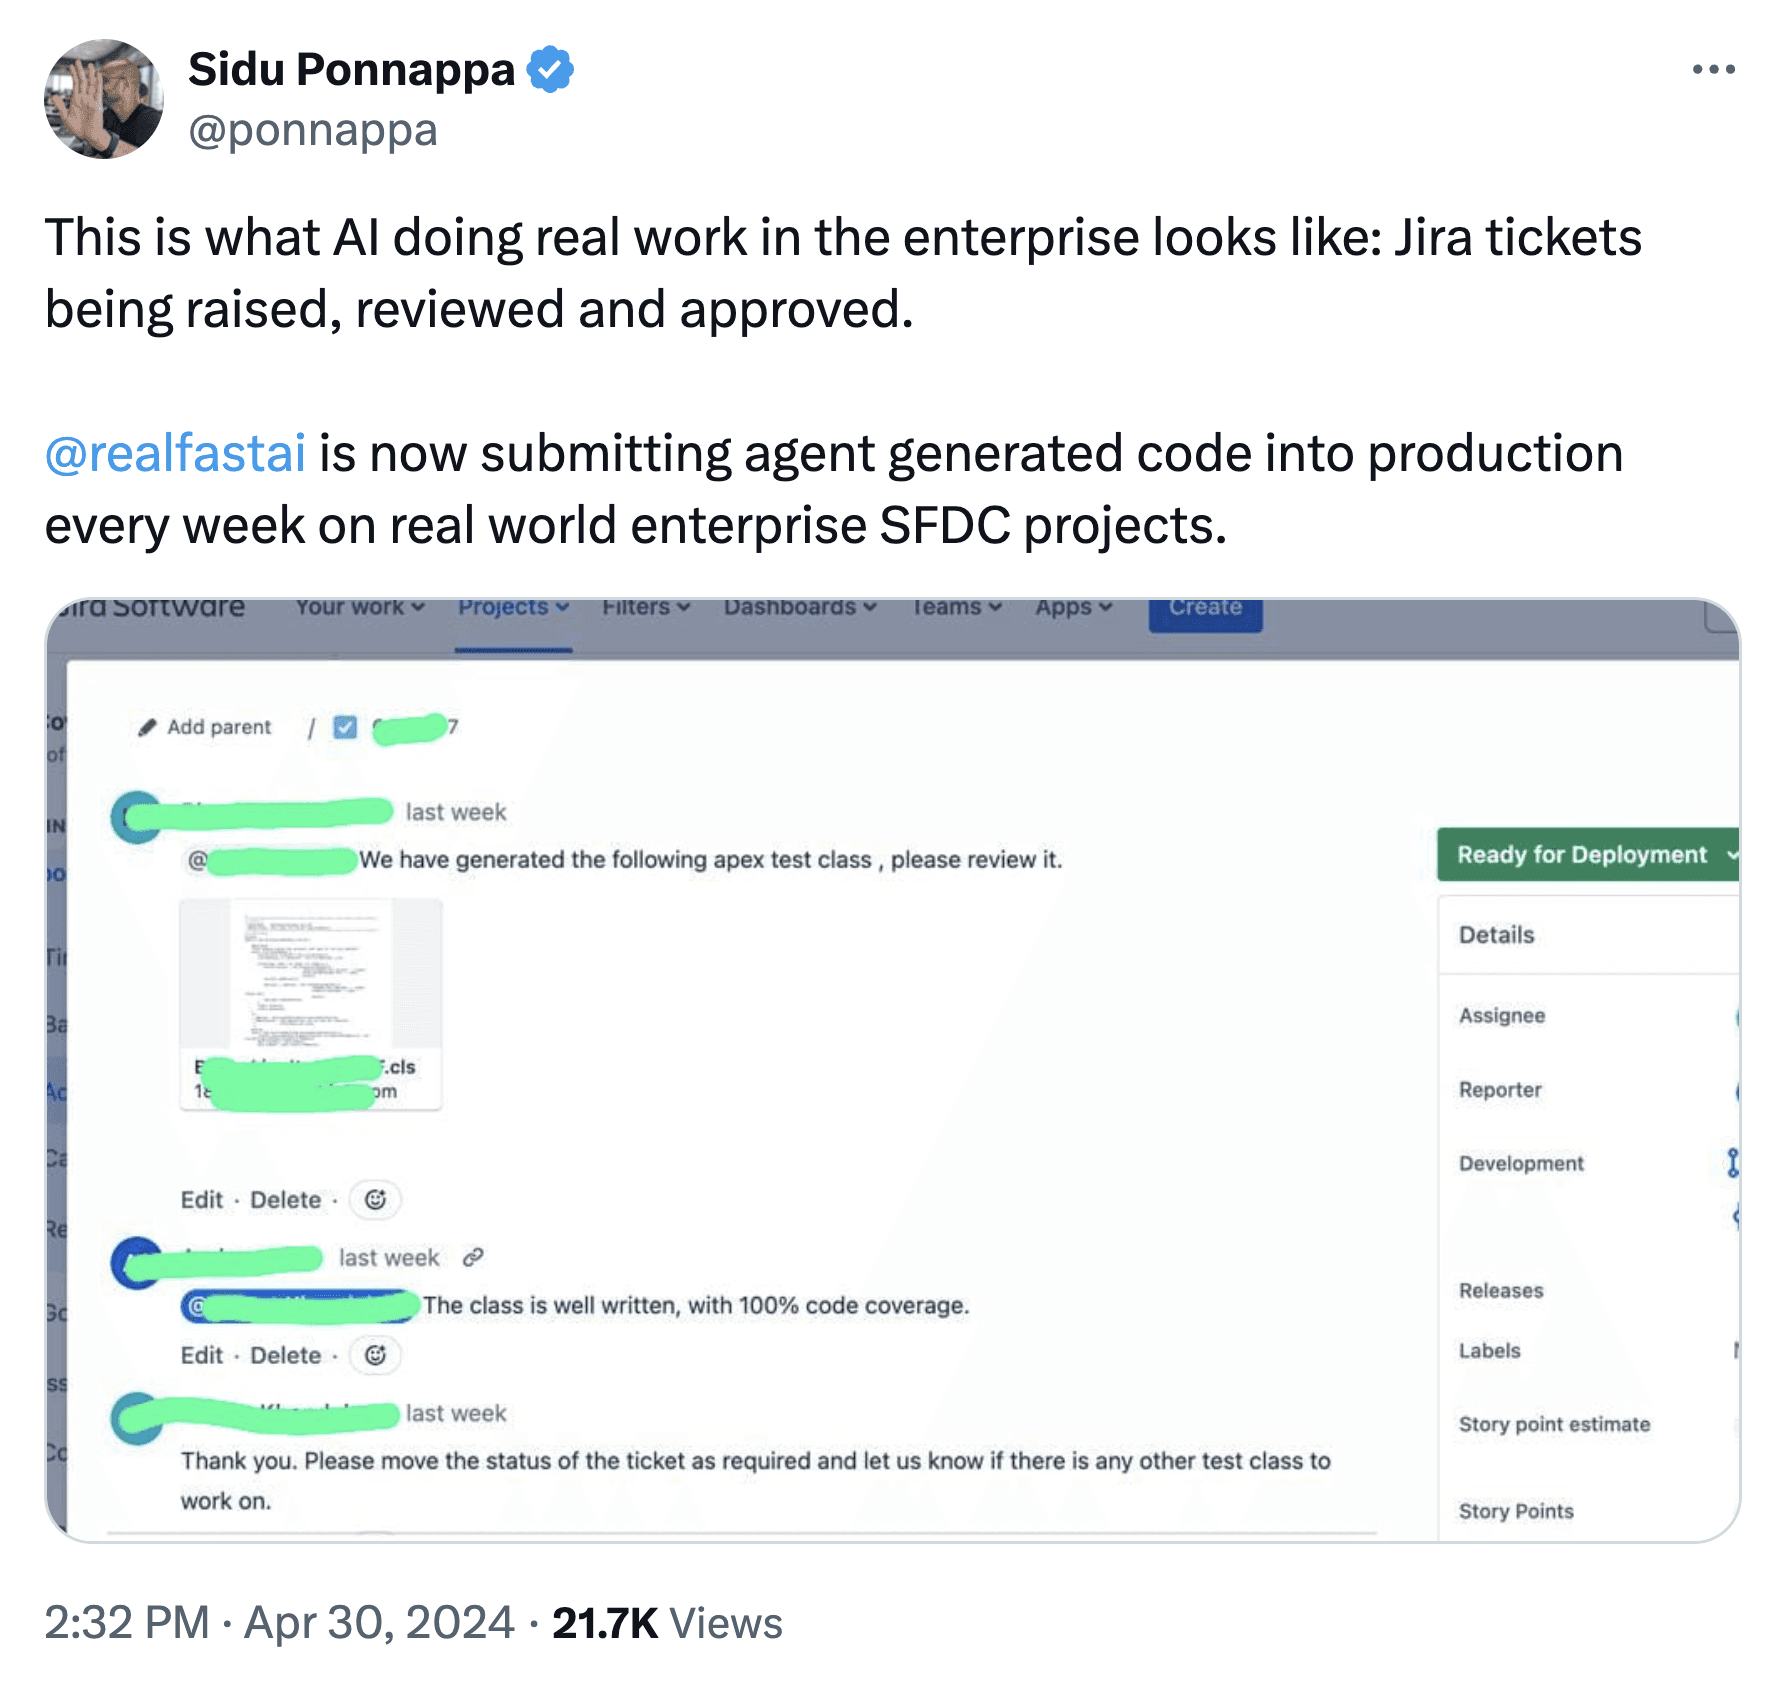
Task: Click the @ponnappa handle
Action: tap(312, 131)
